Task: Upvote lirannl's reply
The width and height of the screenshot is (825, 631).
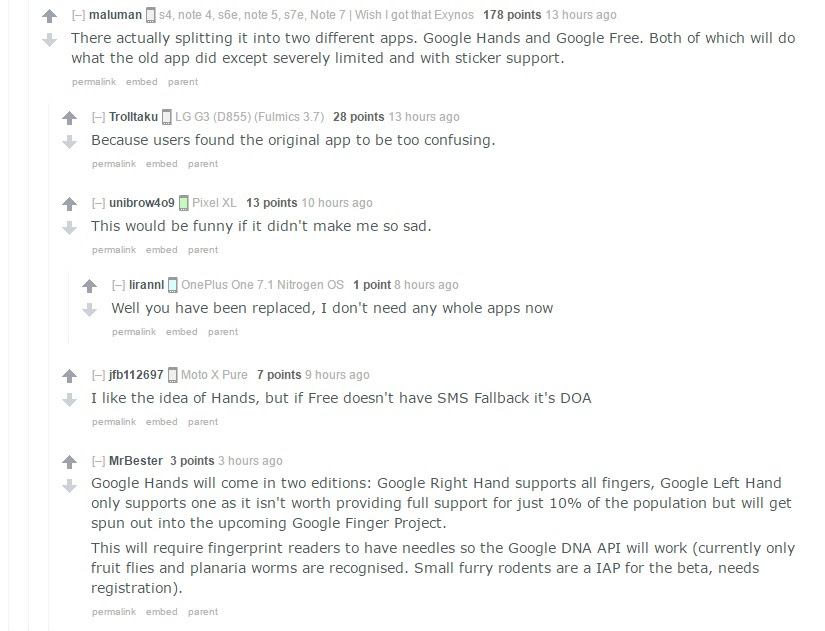Action: [x=89, y=286]
